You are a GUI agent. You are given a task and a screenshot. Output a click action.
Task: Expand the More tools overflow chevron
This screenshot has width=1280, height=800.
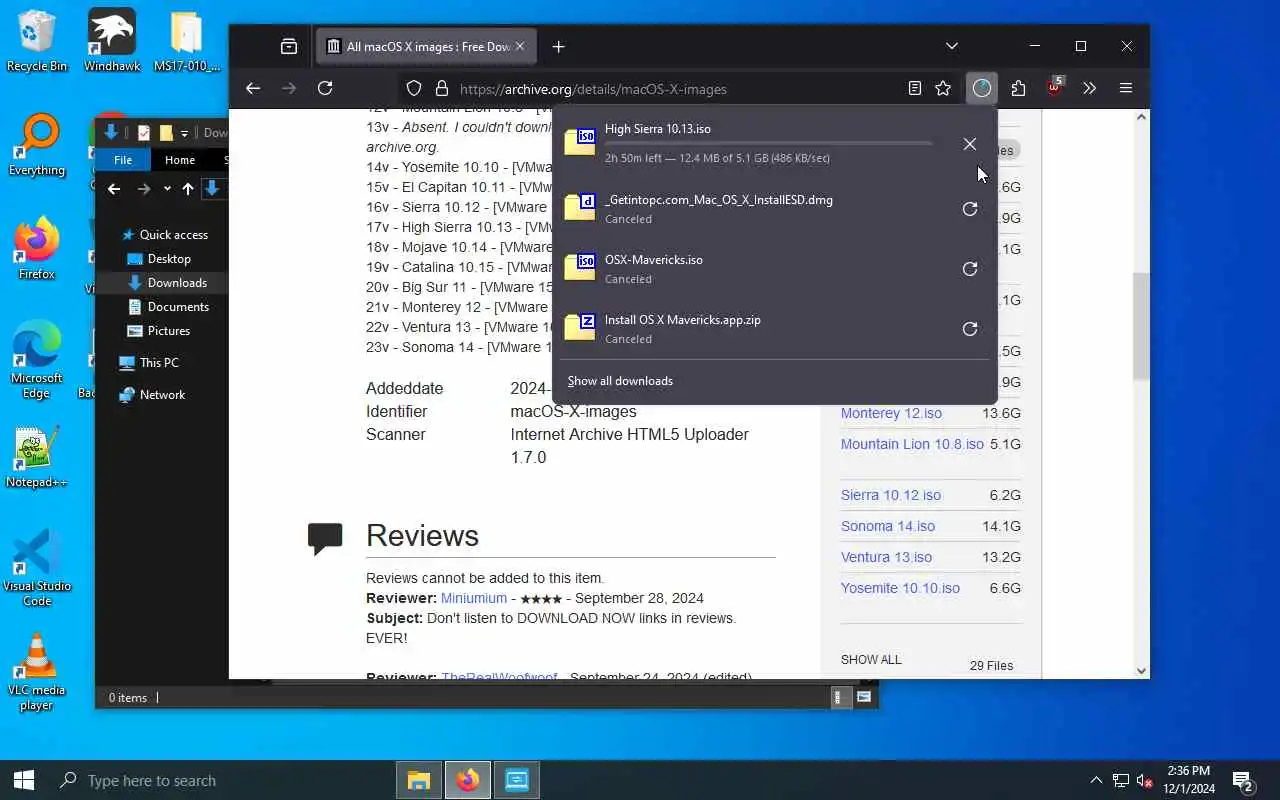[x=1090, y=88]
